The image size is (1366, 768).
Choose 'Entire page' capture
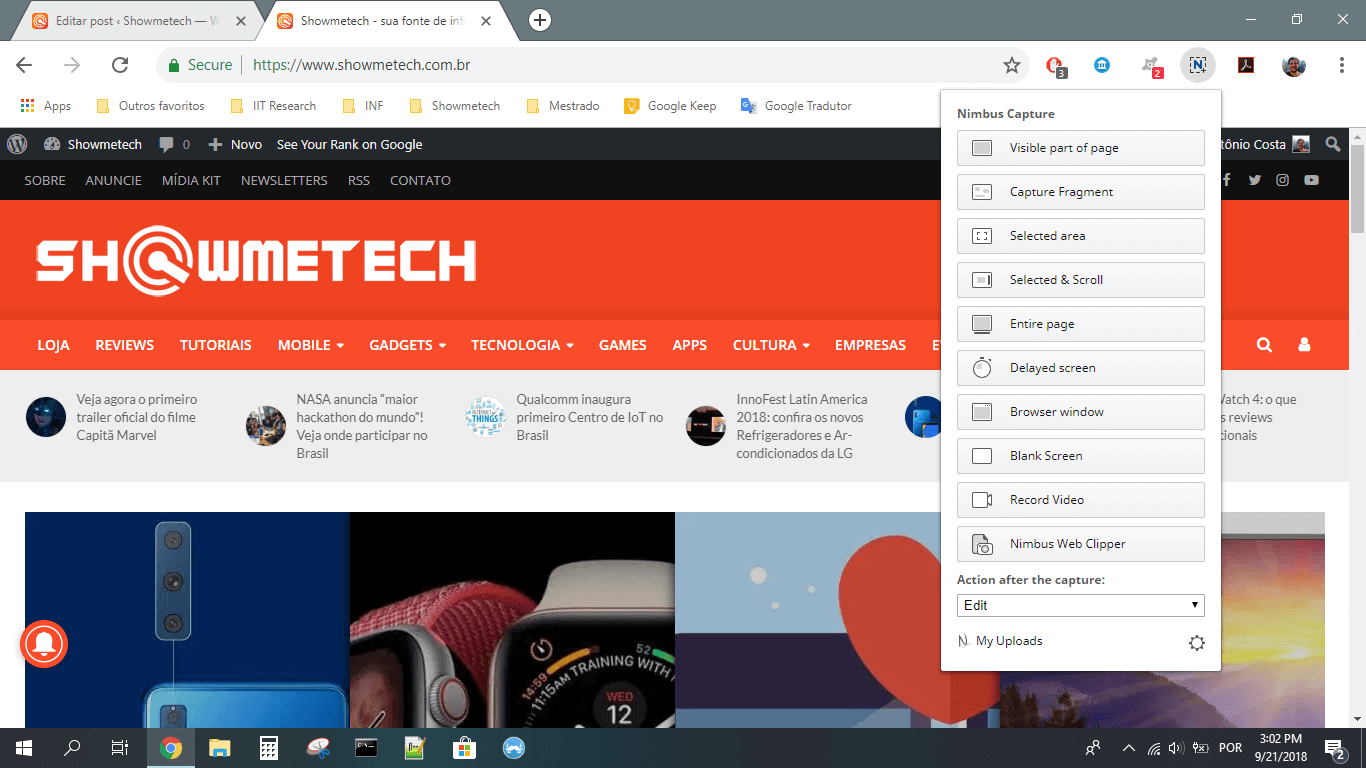pos(1081,324)
